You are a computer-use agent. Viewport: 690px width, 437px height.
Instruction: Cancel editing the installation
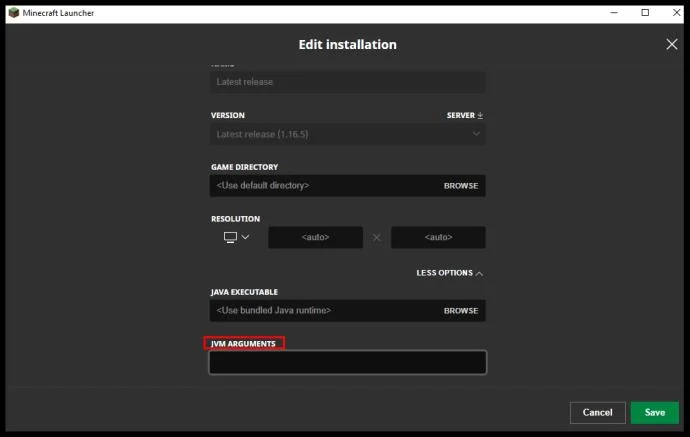(598, 412)
